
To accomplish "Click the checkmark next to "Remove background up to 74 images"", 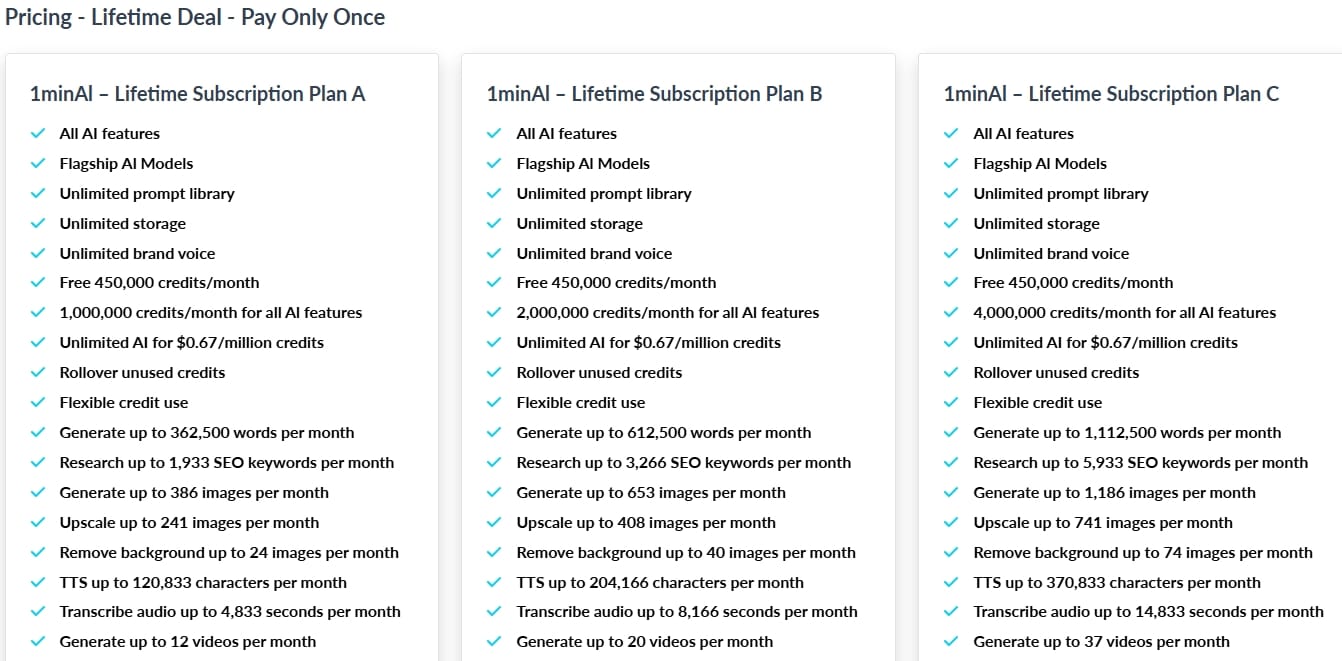I will click(952, 552).
